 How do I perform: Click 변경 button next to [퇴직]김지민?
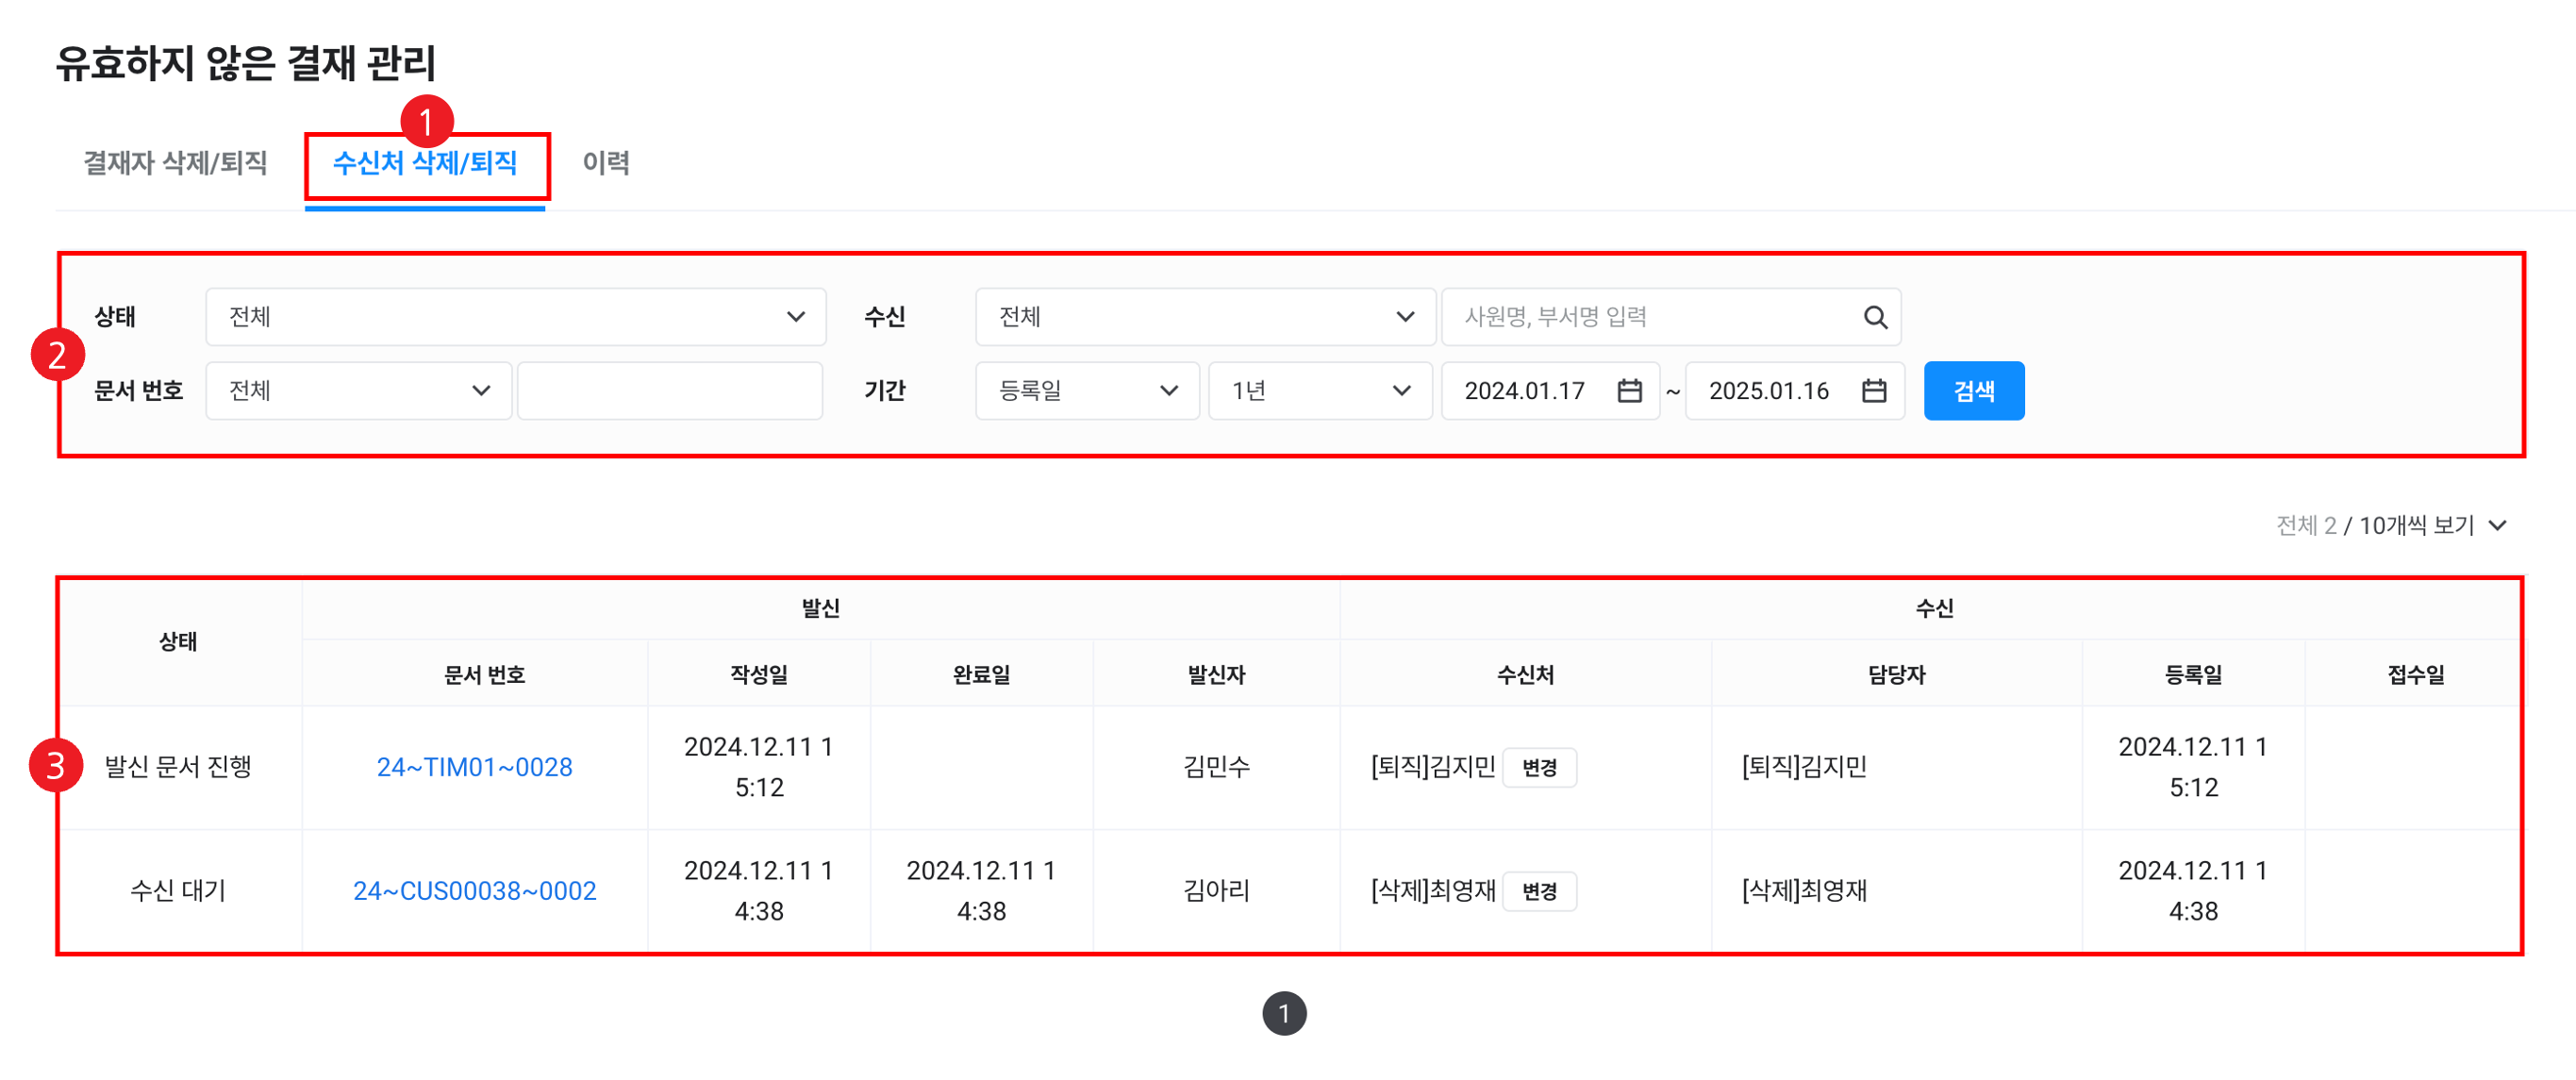(x=1539, y=768)
